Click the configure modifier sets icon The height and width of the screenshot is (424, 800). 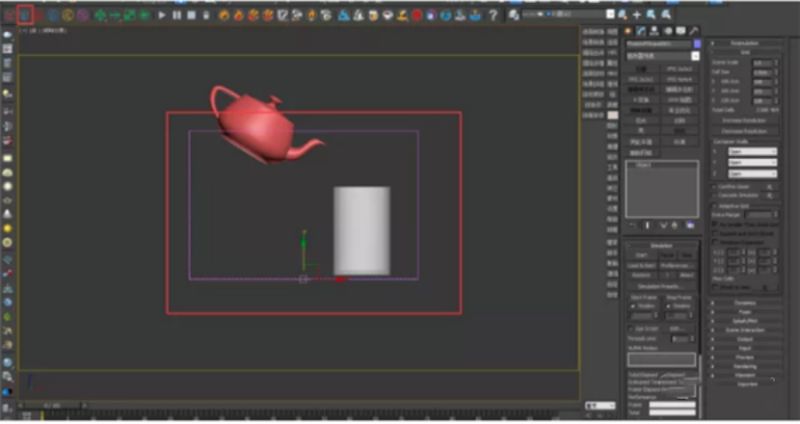[690, 225]
